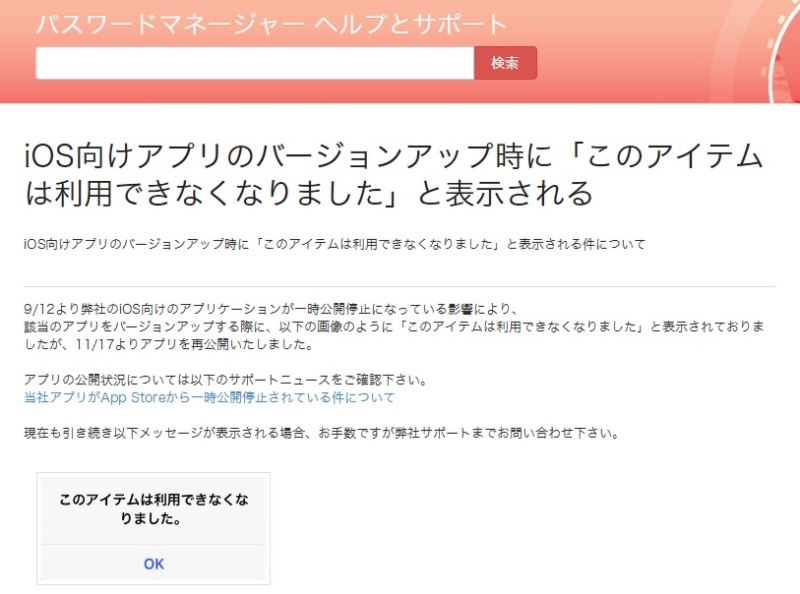Click alert message このアイテムは利用できなくなりました
The width and height of the screenshot is (800, 594).
(x=153, y=509)
